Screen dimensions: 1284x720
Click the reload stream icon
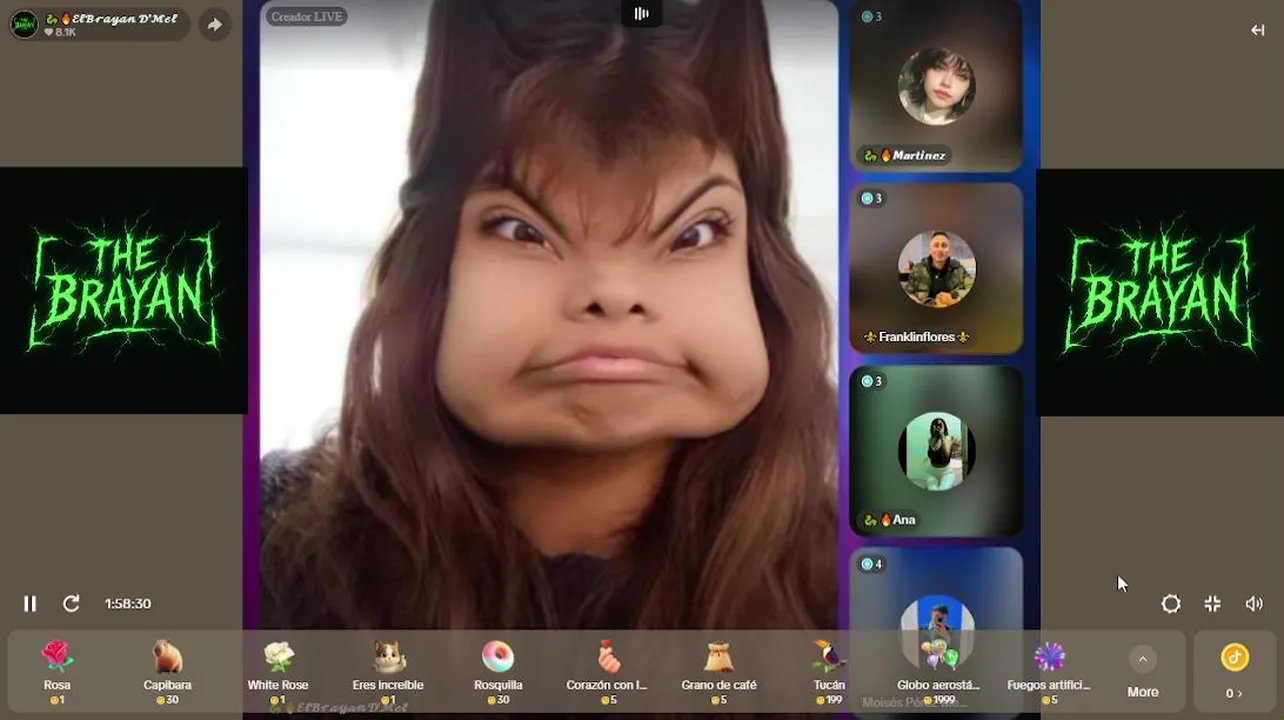point(71,604)
